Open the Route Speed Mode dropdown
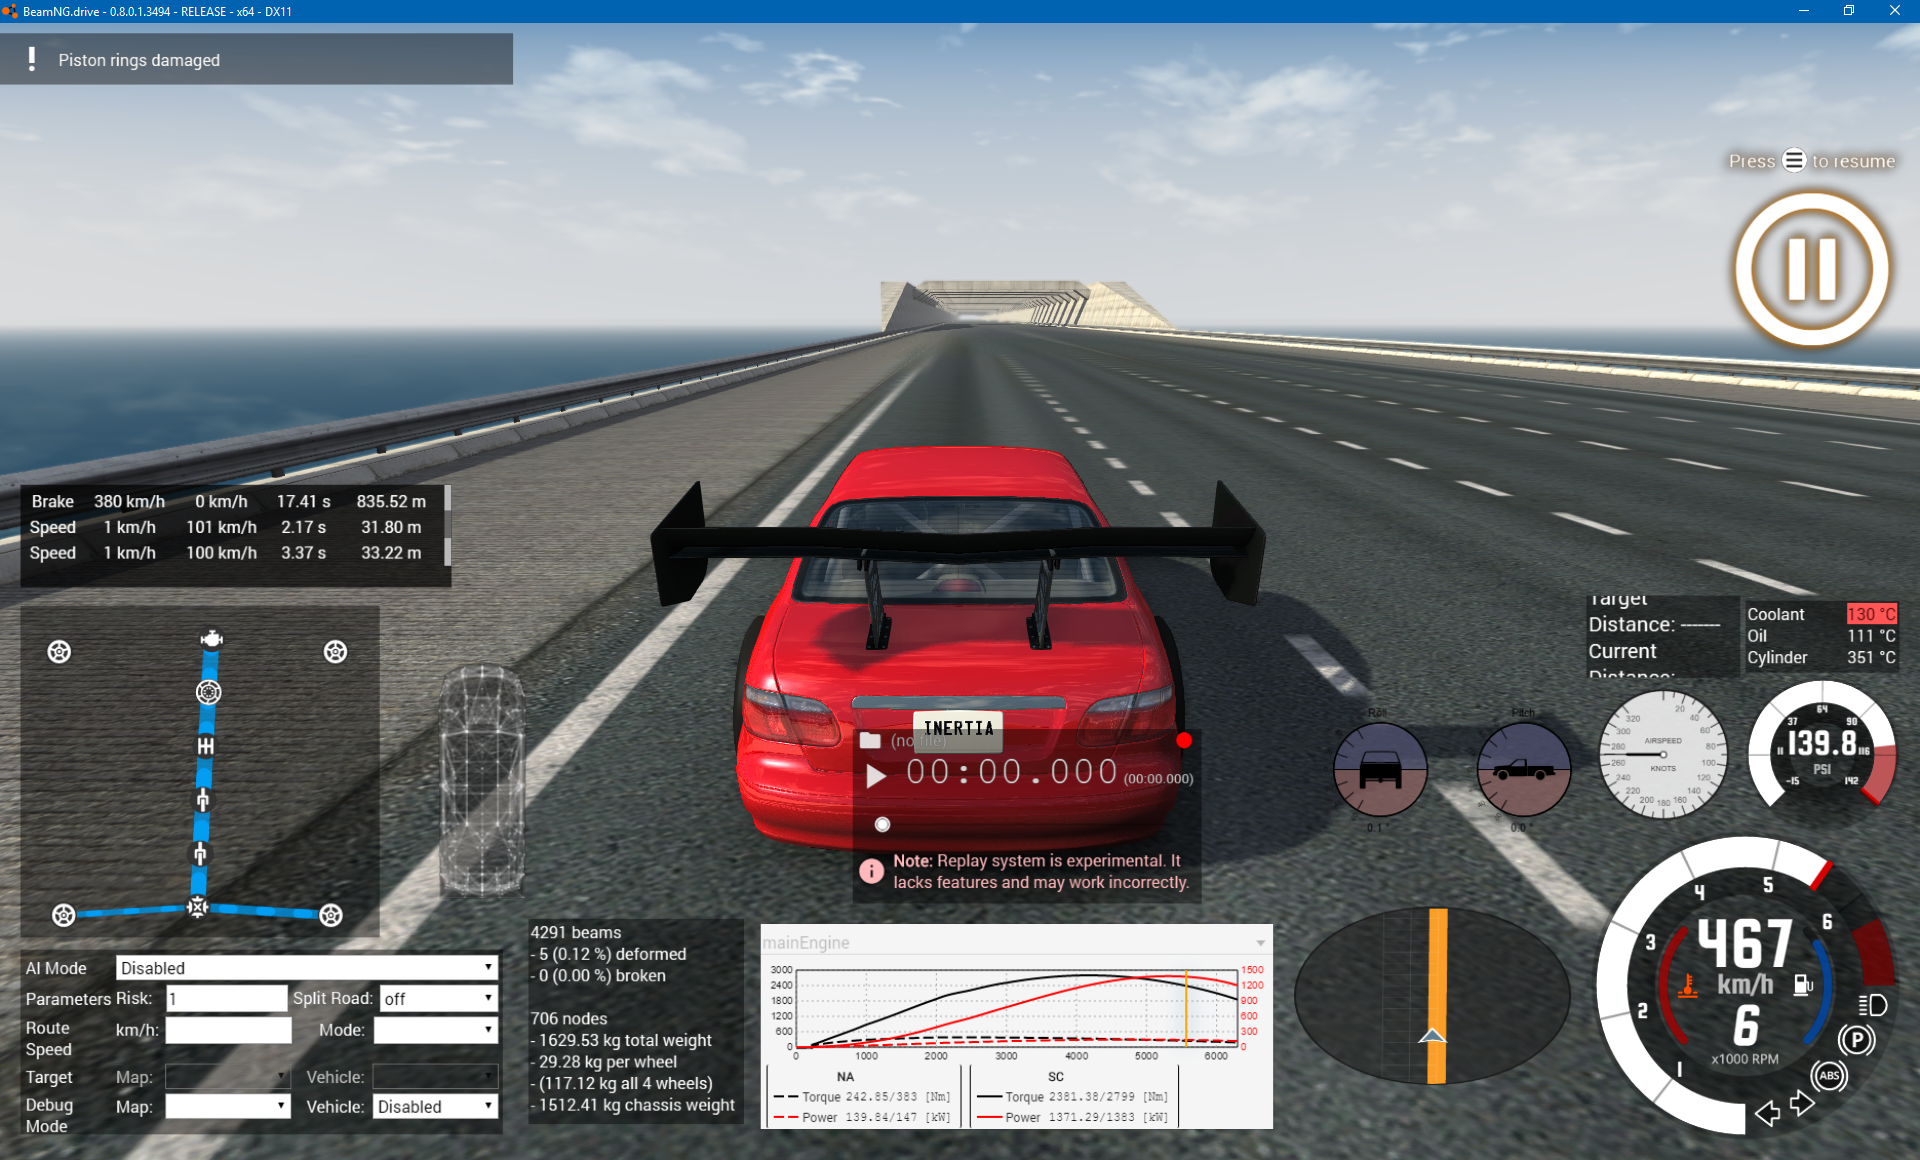Viewport: 1920px width, 1160px height. click(x=436, y=1030)
